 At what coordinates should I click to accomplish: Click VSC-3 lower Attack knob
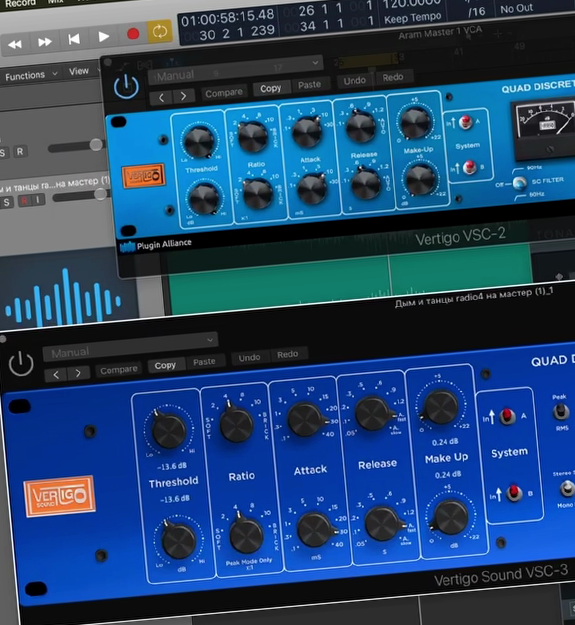tap(314, 530)
